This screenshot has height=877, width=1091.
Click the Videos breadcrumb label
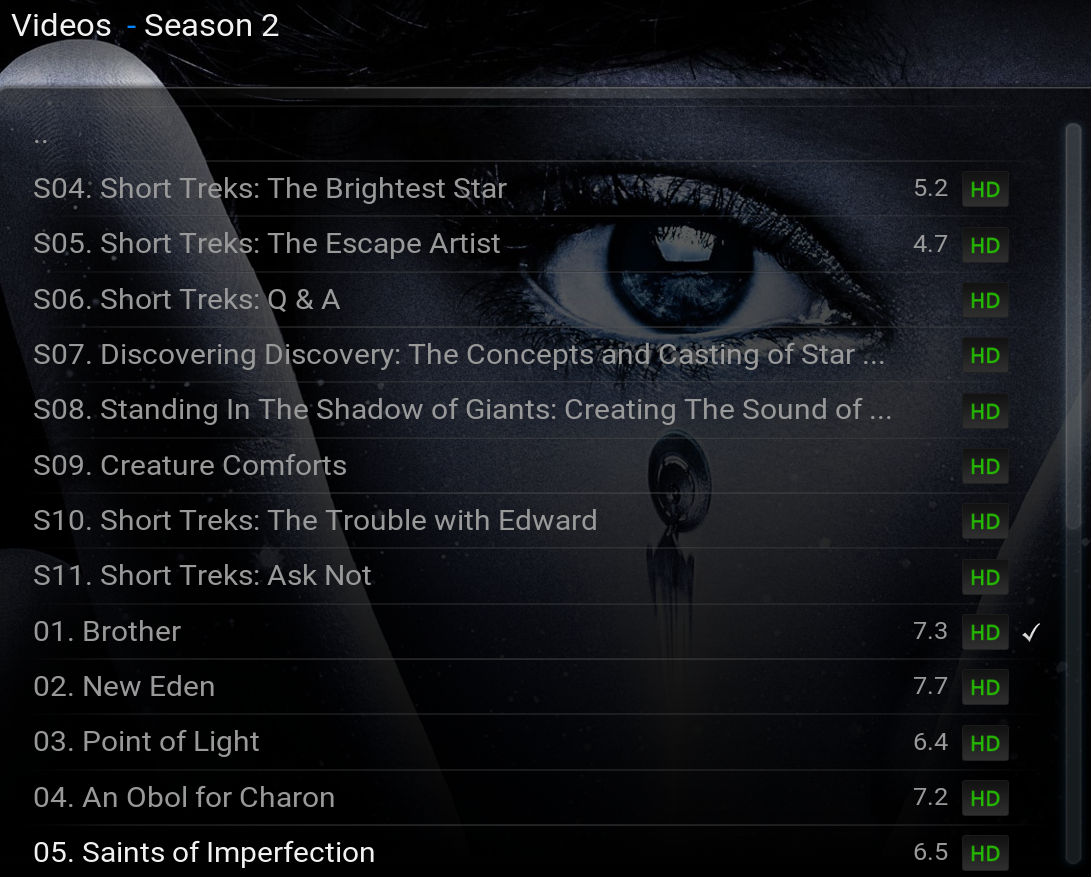pyautogui.click(x=62, y=26)
